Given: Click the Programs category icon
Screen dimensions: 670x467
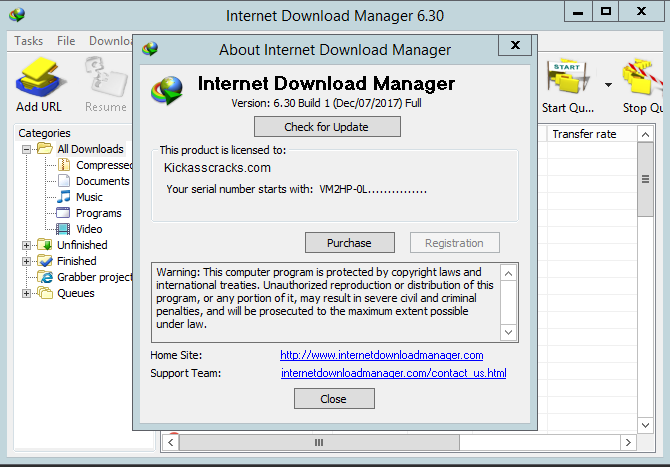Looking at the screenshot, I should point(63,212).
